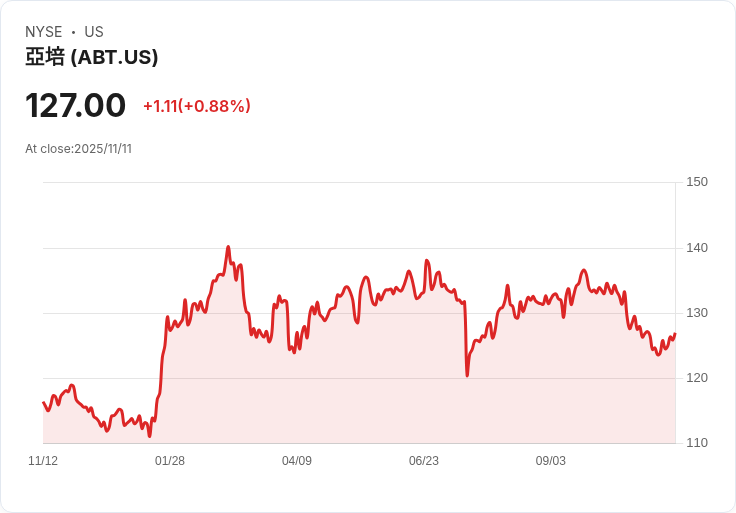Click the 亞培 (ABT.US) stock title
This screenshot has height=513, width=736.
click(92, 57)
